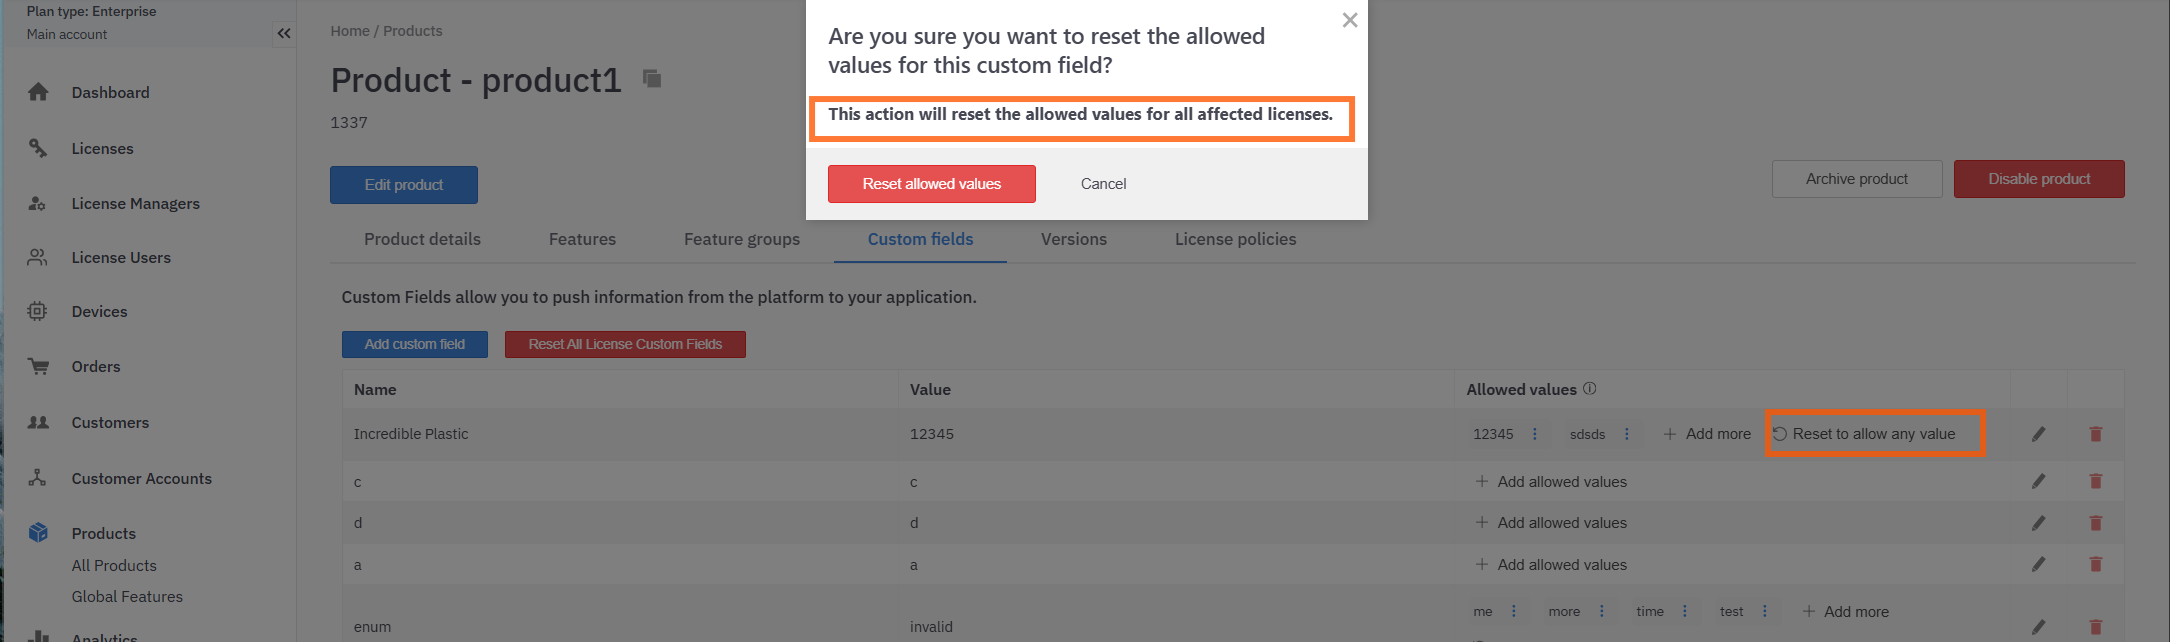This screenshot has height=642, width=2170.
Task: Click the edit pencil for row 'd'
Action: pyautogui.click(x=2038, y=523)
